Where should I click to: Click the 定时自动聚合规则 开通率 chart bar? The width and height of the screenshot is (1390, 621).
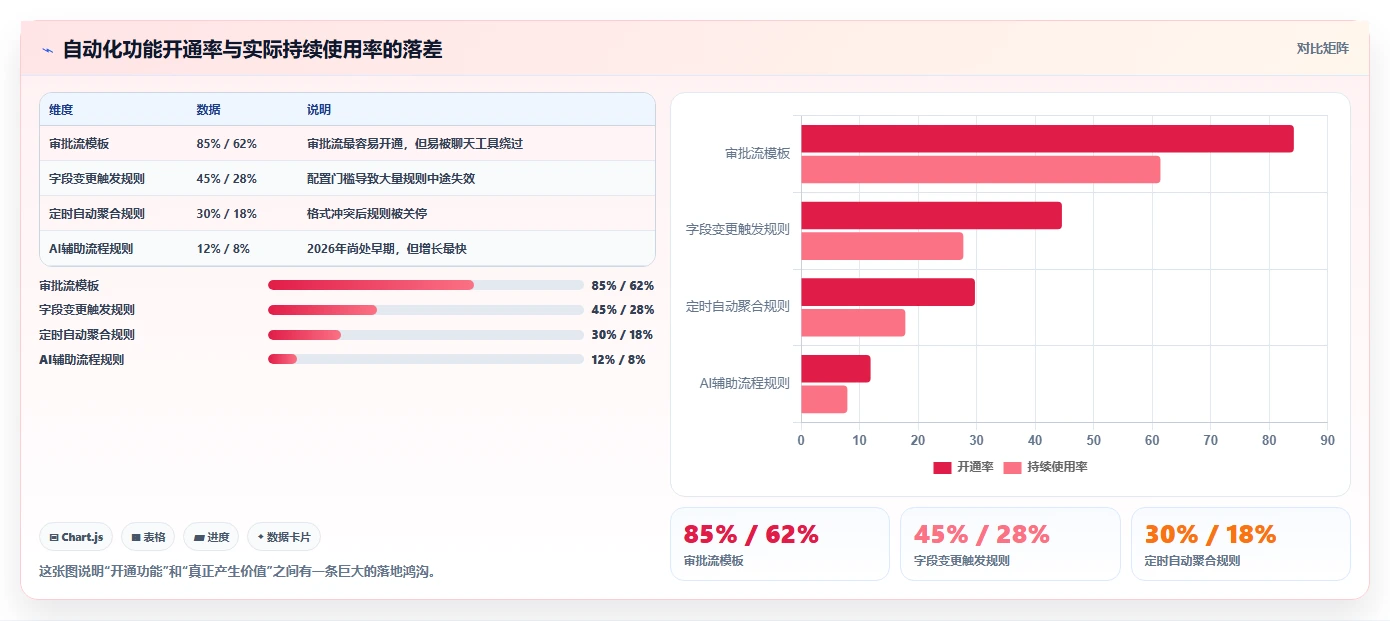point(888,292)
